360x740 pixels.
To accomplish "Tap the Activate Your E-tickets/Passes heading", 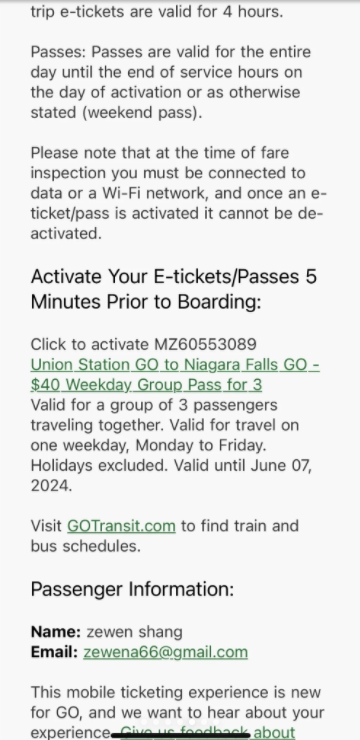I will [x=174, y=289].
